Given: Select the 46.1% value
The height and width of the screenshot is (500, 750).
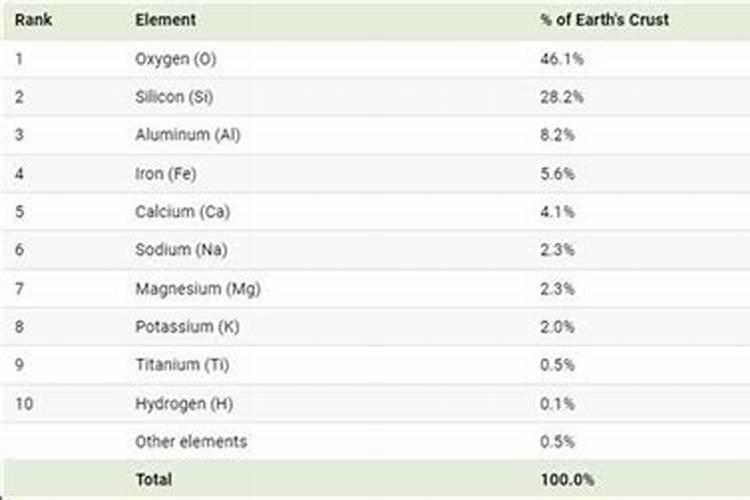Looking at the screenshot, I should coord(561,59).
